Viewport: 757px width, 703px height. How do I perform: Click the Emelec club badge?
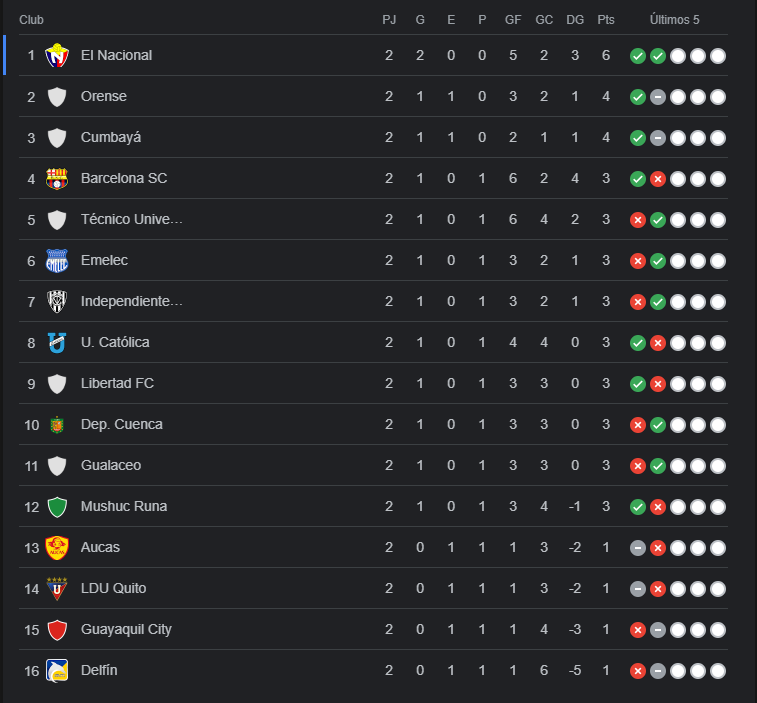click(57, 261)
